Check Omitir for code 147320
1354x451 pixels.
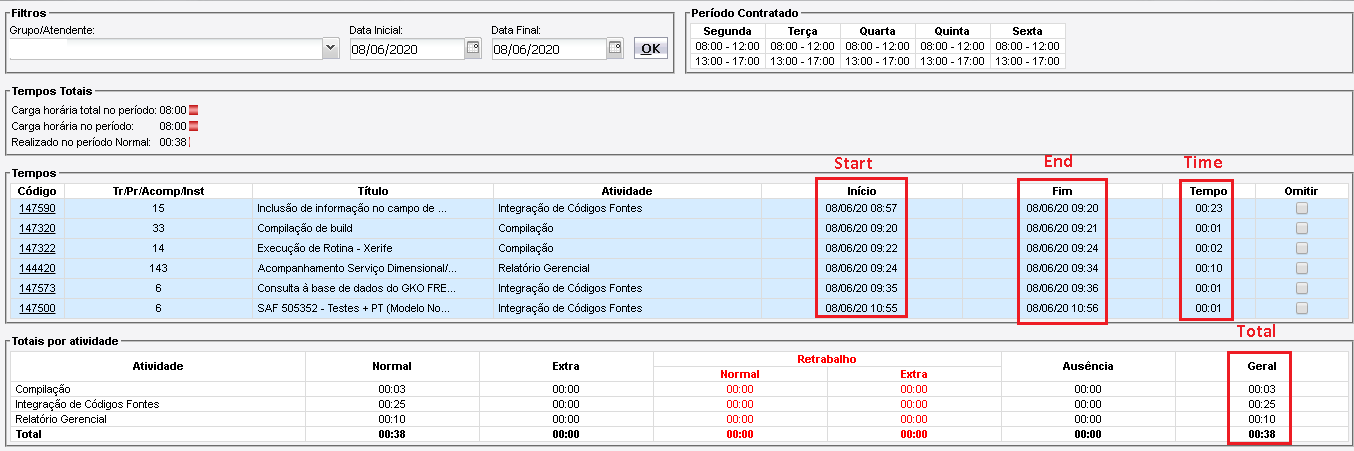pyautogui.click(x=1301, y=228)
